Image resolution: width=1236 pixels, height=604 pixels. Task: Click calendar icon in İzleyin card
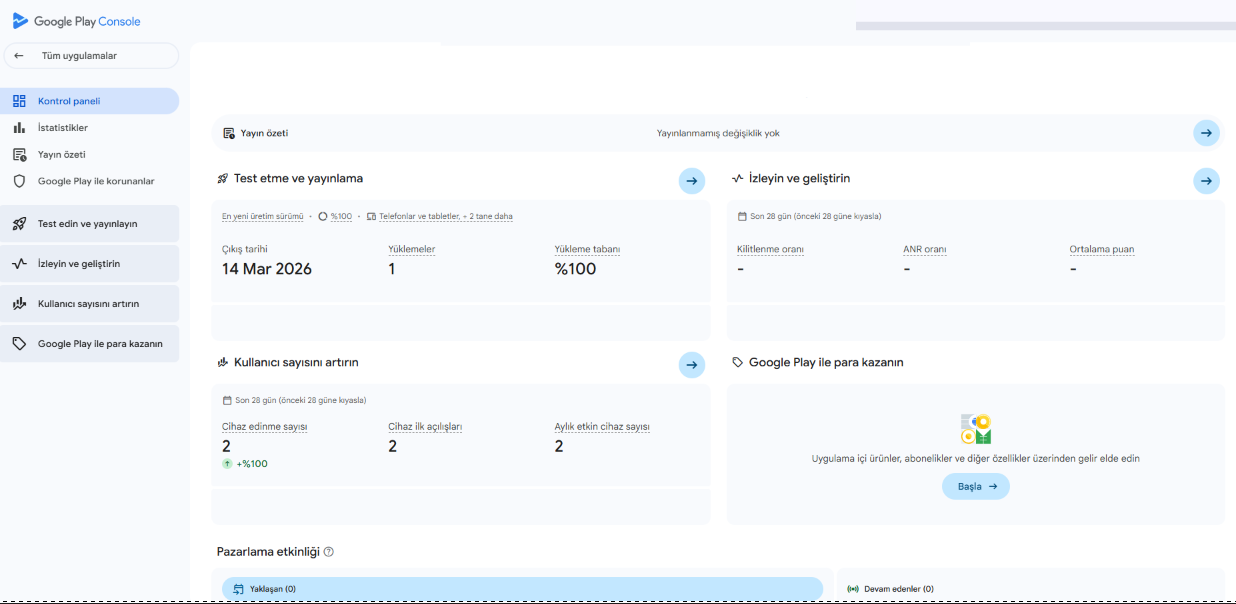click(x=742, y=216)
